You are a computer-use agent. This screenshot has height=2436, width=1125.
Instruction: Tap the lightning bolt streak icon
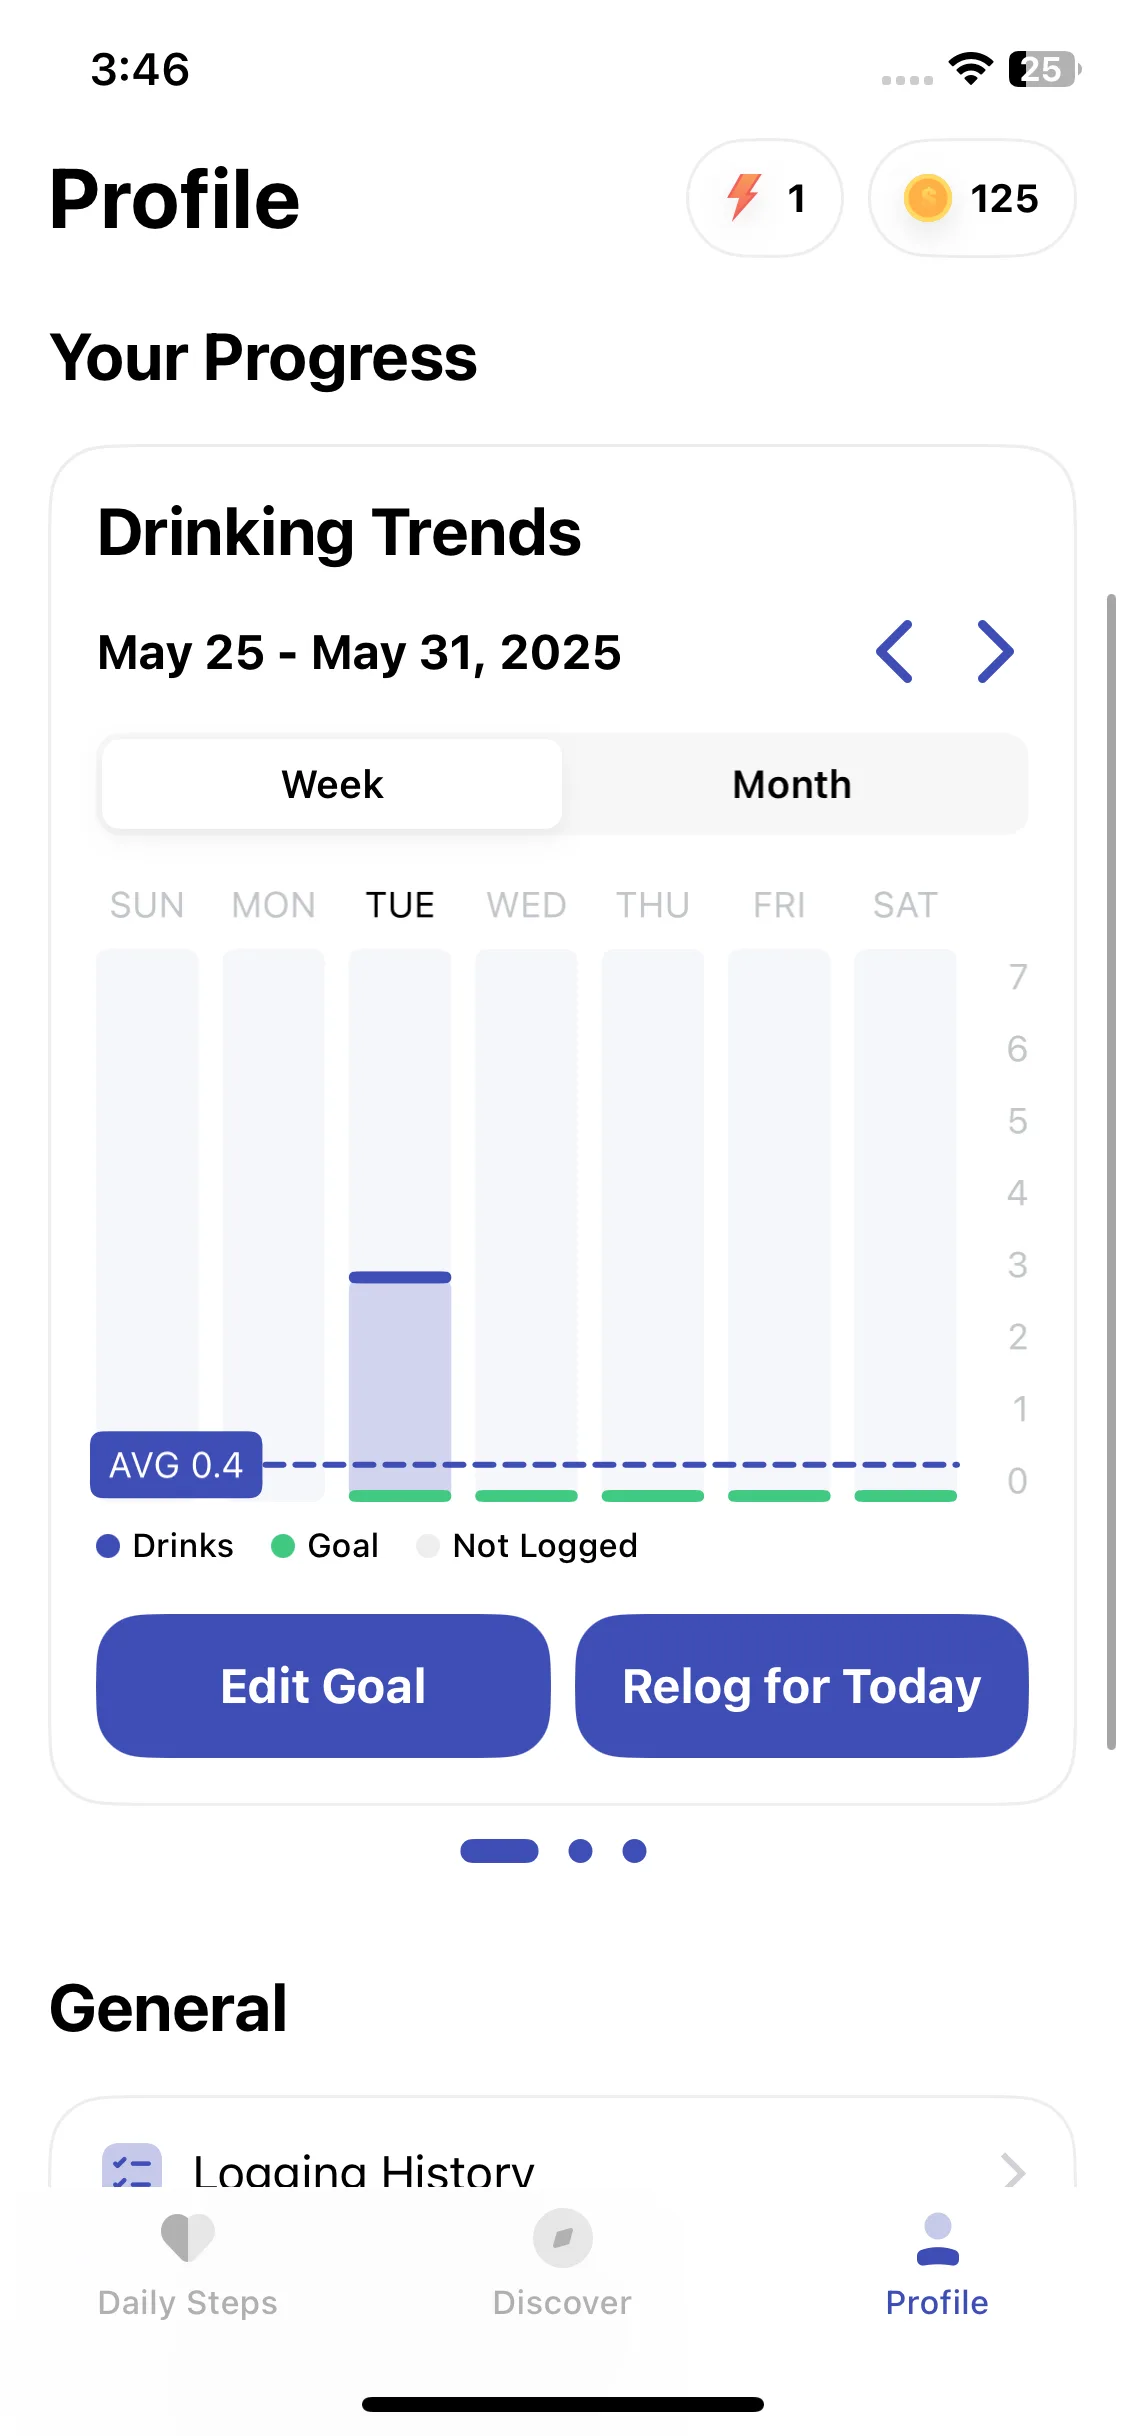[744, 197]
